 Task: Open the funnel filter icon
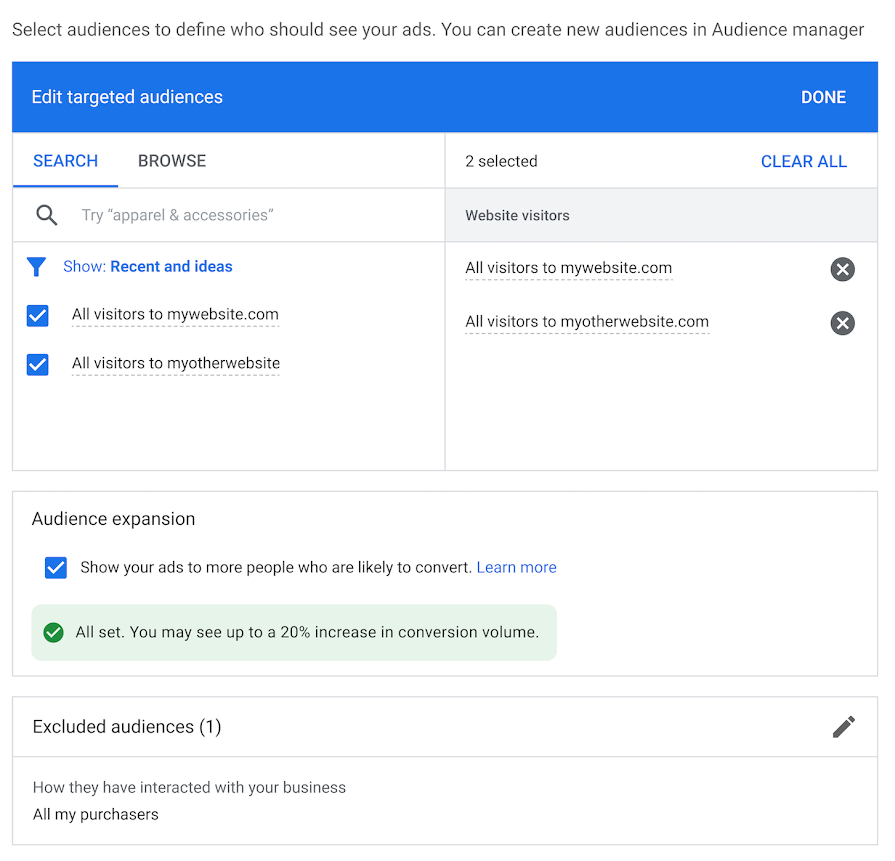click(x=37, y=267)
